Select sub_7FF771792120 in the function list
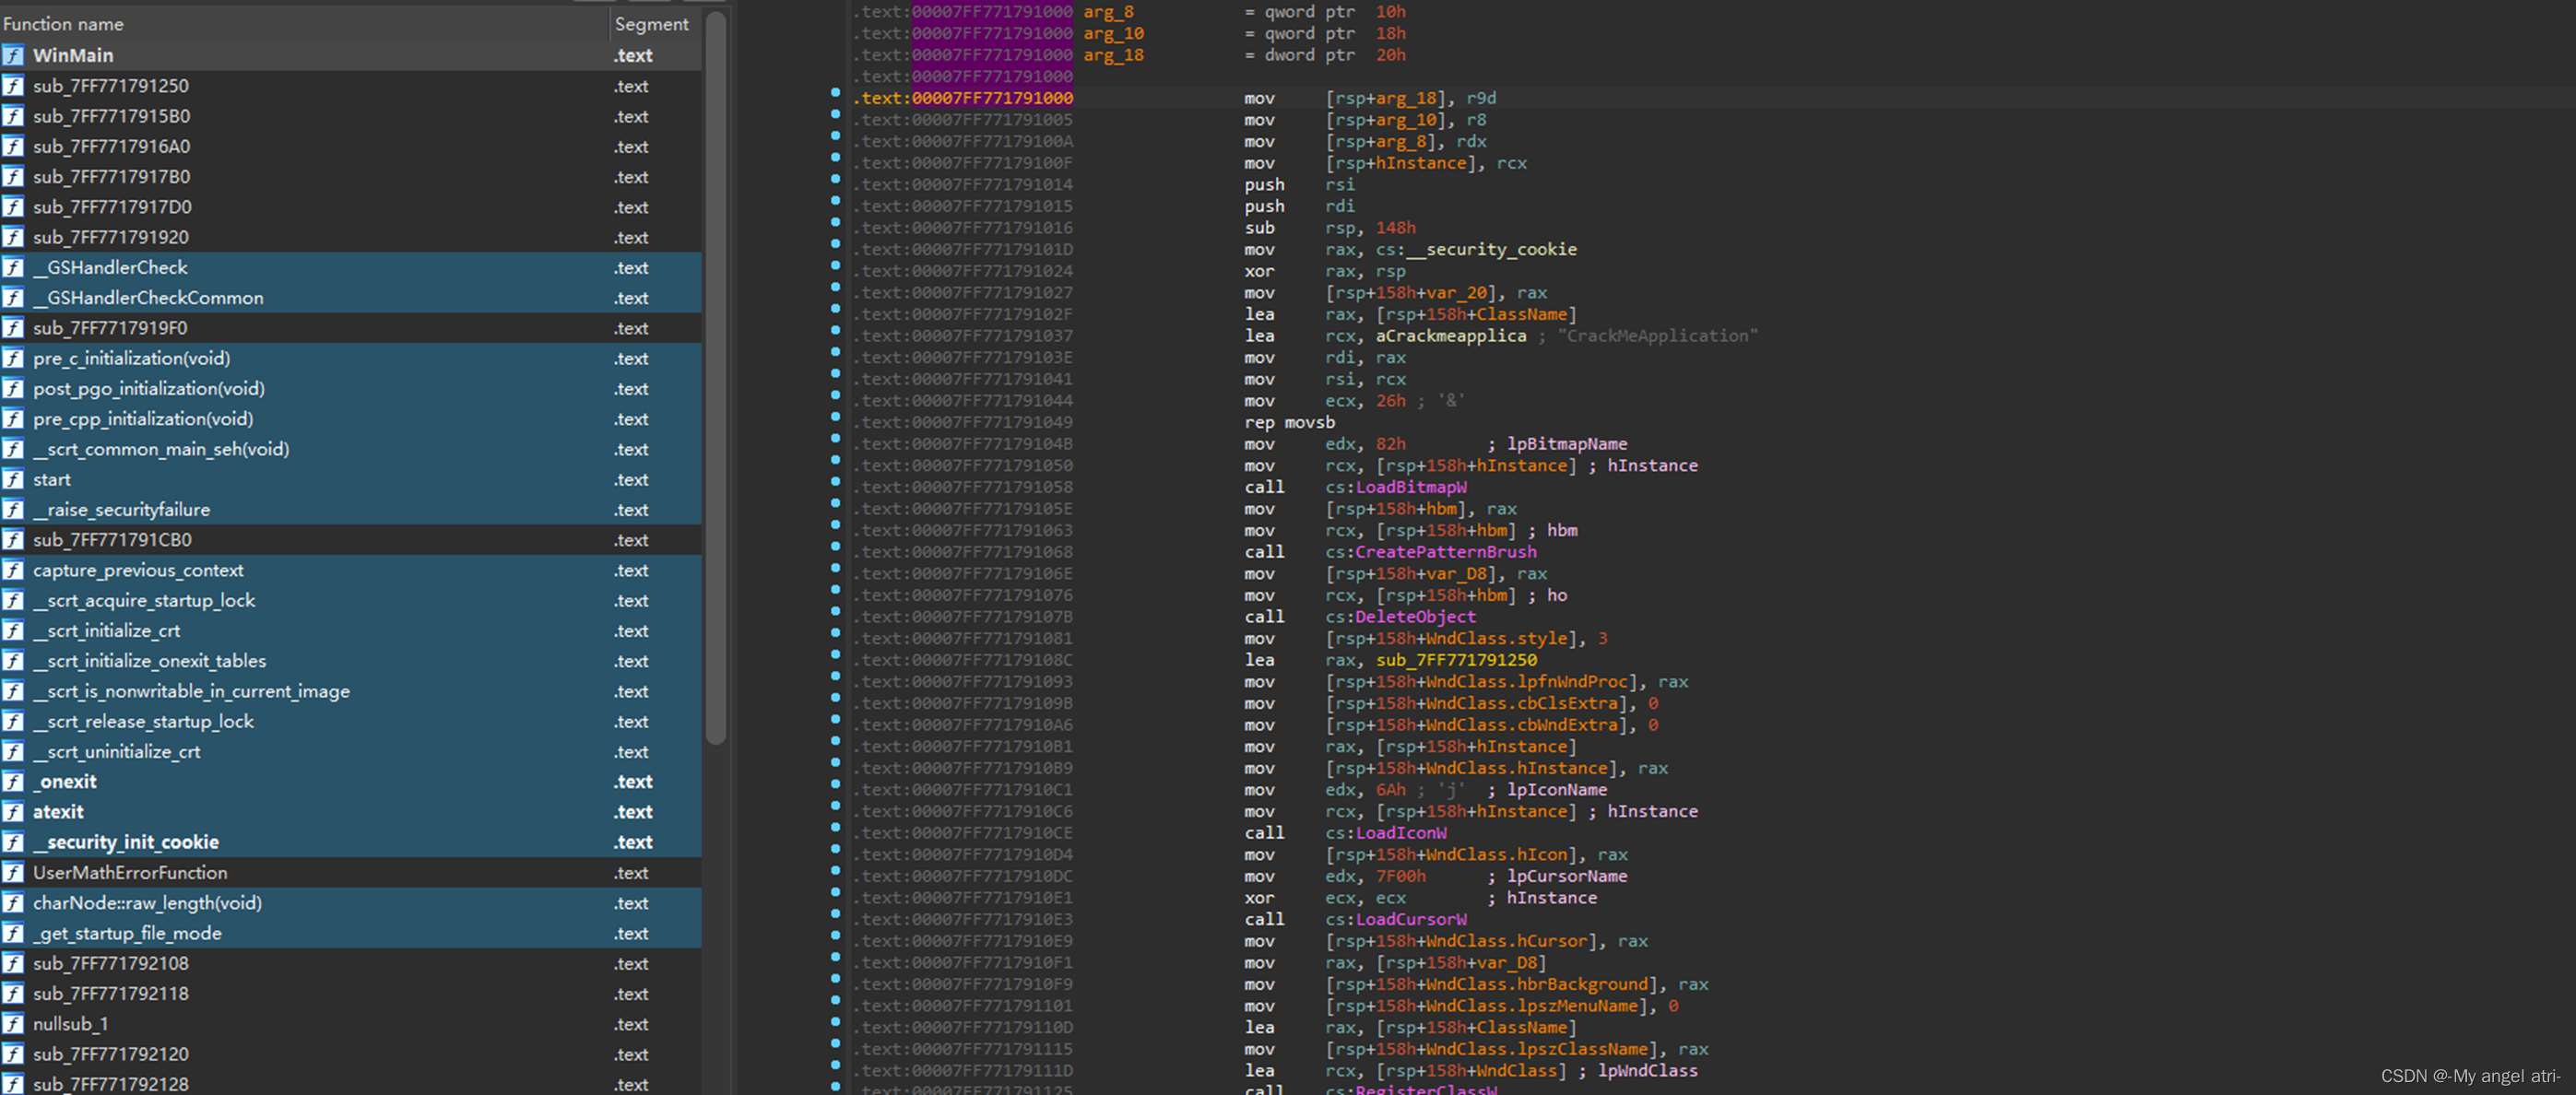Viewport: 2576px width, 1095px height. point(350,1054)
